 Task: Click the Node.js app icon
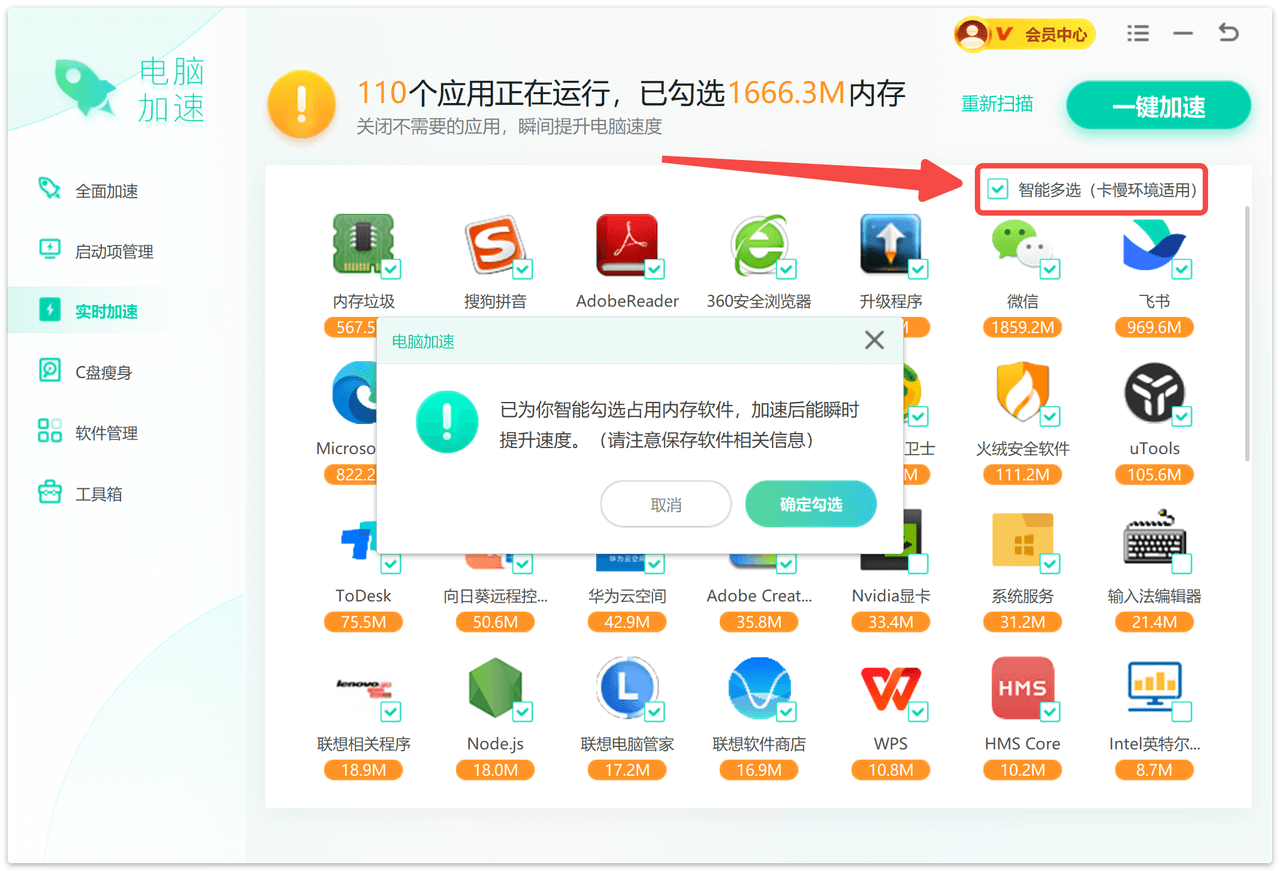495,689
